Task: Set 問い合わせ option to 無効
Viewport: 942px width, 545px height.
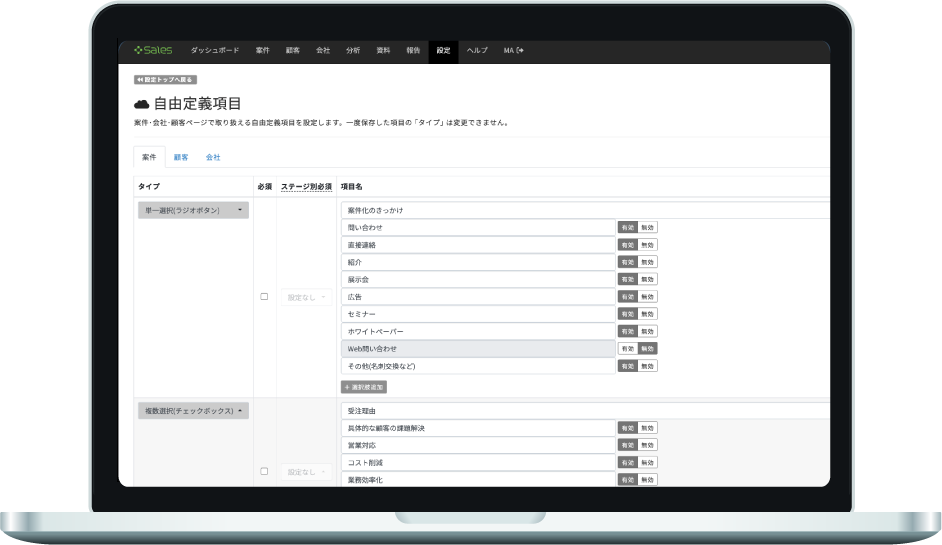Action: 648,227
